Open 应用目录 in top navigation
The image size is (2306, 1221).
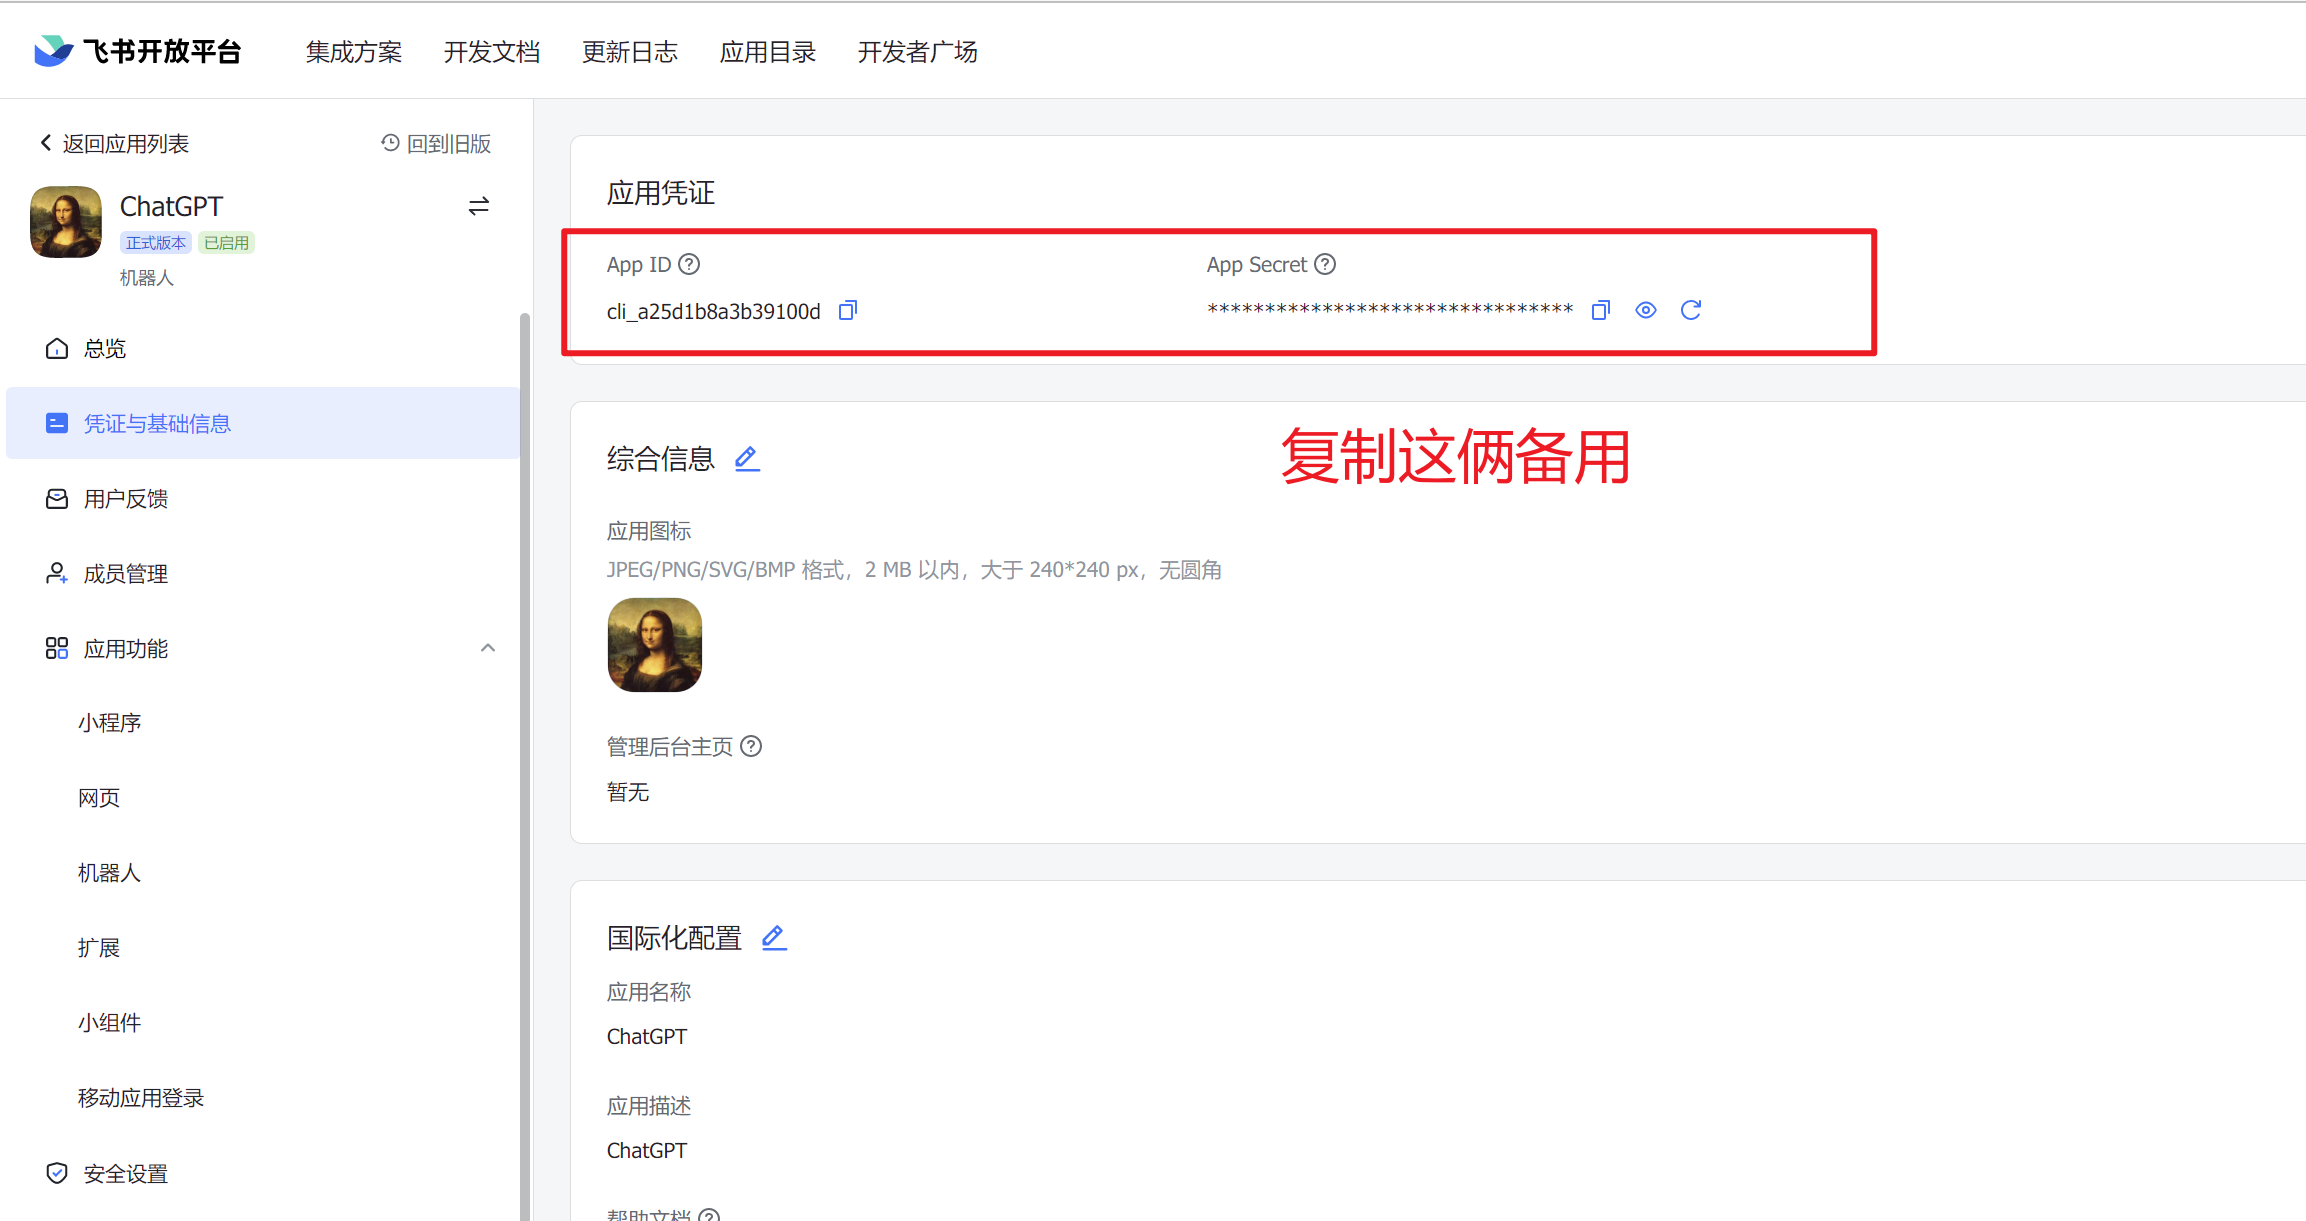pyautogui.click(x=768, y=52)
